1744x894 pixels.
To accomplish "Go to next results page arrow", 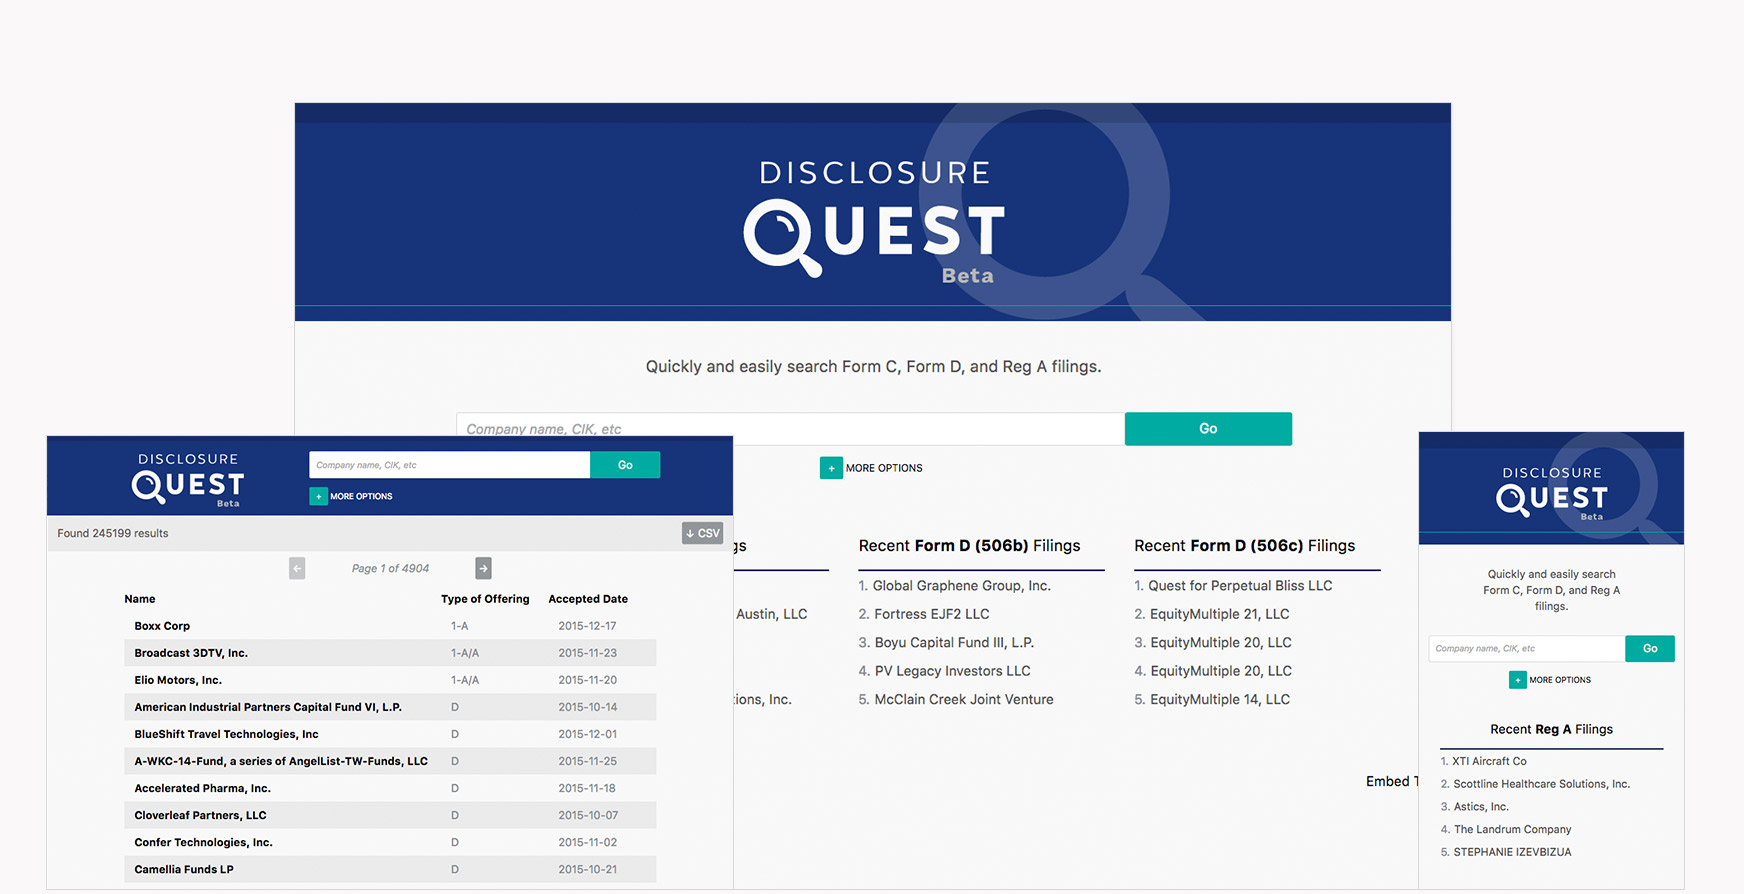I will click(483, 568).
